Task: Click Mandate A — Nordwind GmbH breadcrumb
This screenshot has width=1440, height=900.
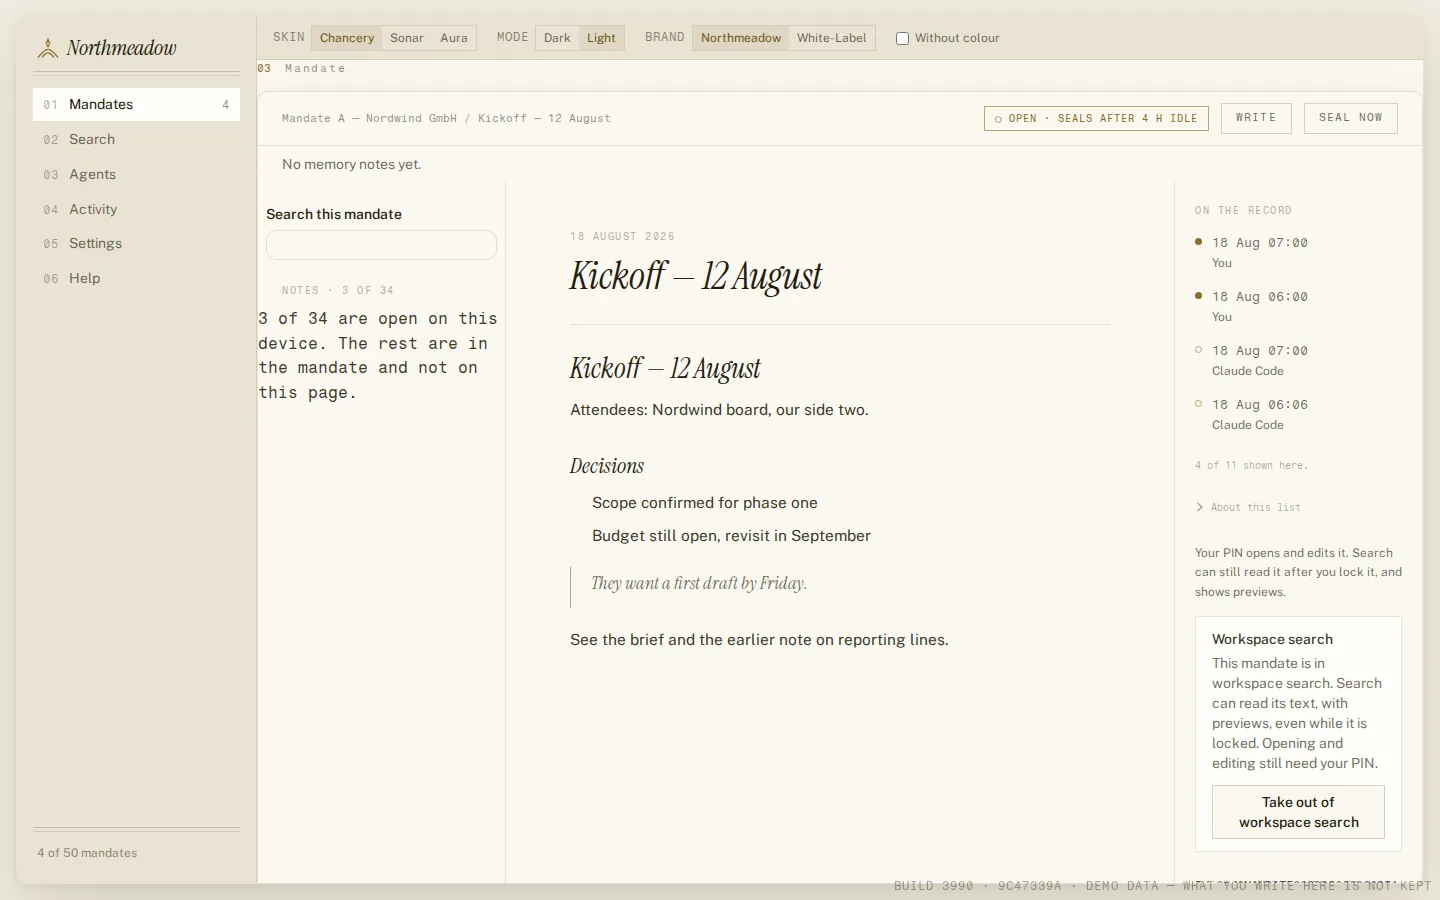Action: pyautogui.click(x=369, y=118)
